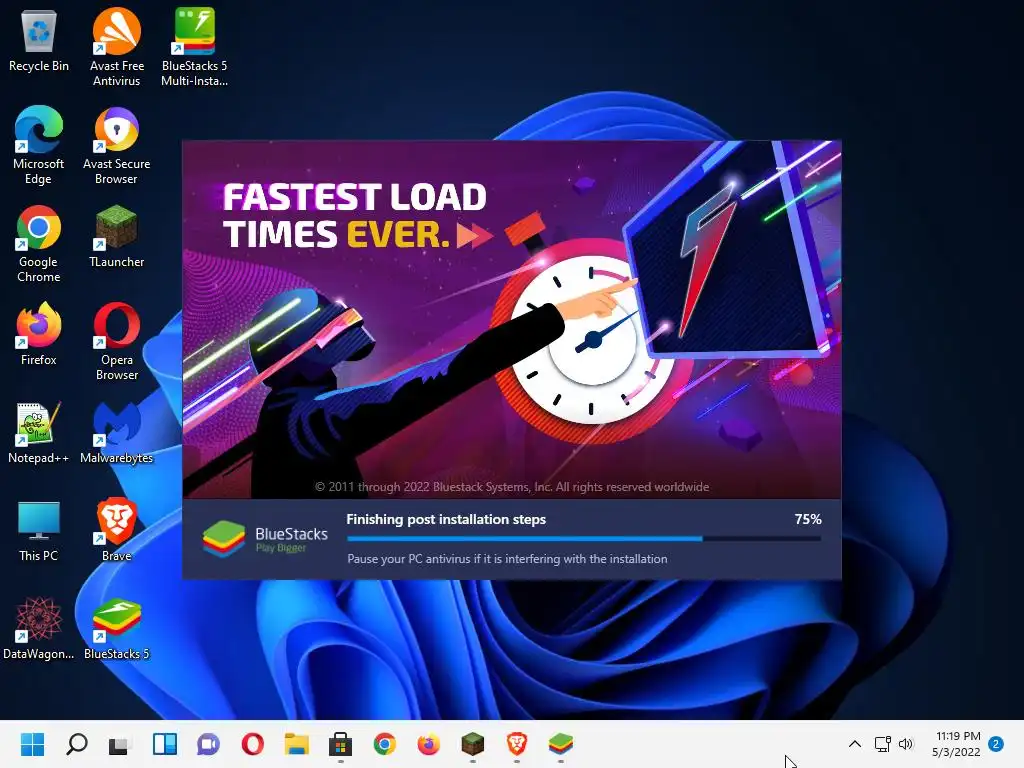Screen dimensions: 1024x768
Task: Click the Avast Secure Browser desktop icon
Action: point(116,146)
